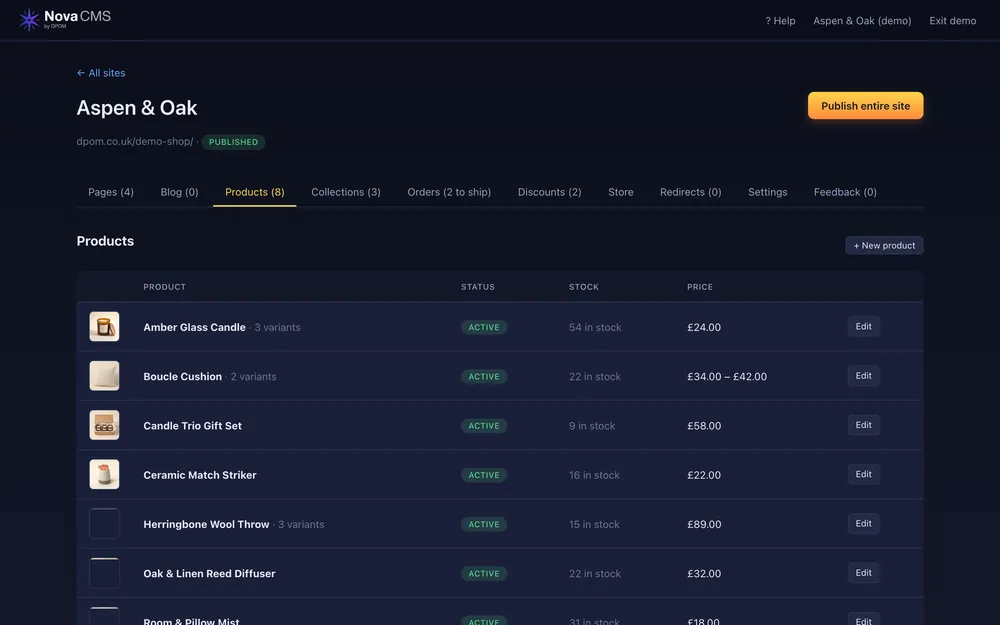Open the Orders (2 to ship) tab
This screenshot has width=1000, height=625.
pyautogui.click(x=449, y=192)
